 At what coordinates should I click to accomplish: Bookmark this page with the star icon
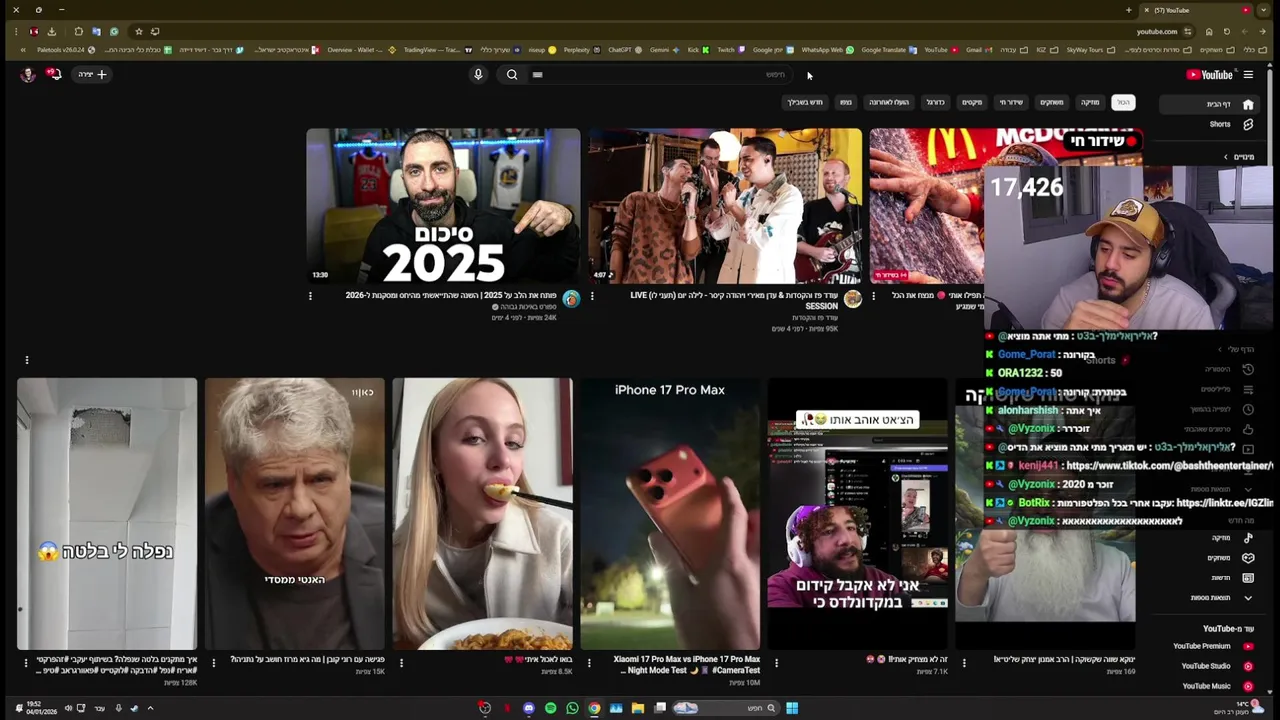139,31
